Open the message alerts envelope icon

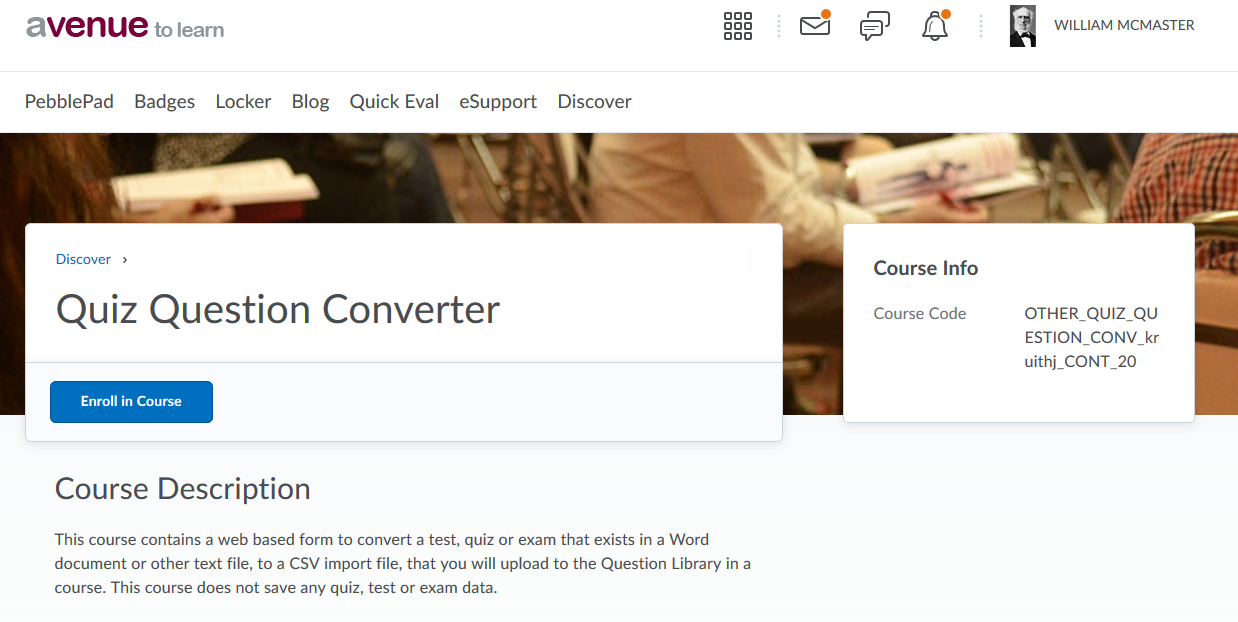pyautogui.click(x=815, y=25)
